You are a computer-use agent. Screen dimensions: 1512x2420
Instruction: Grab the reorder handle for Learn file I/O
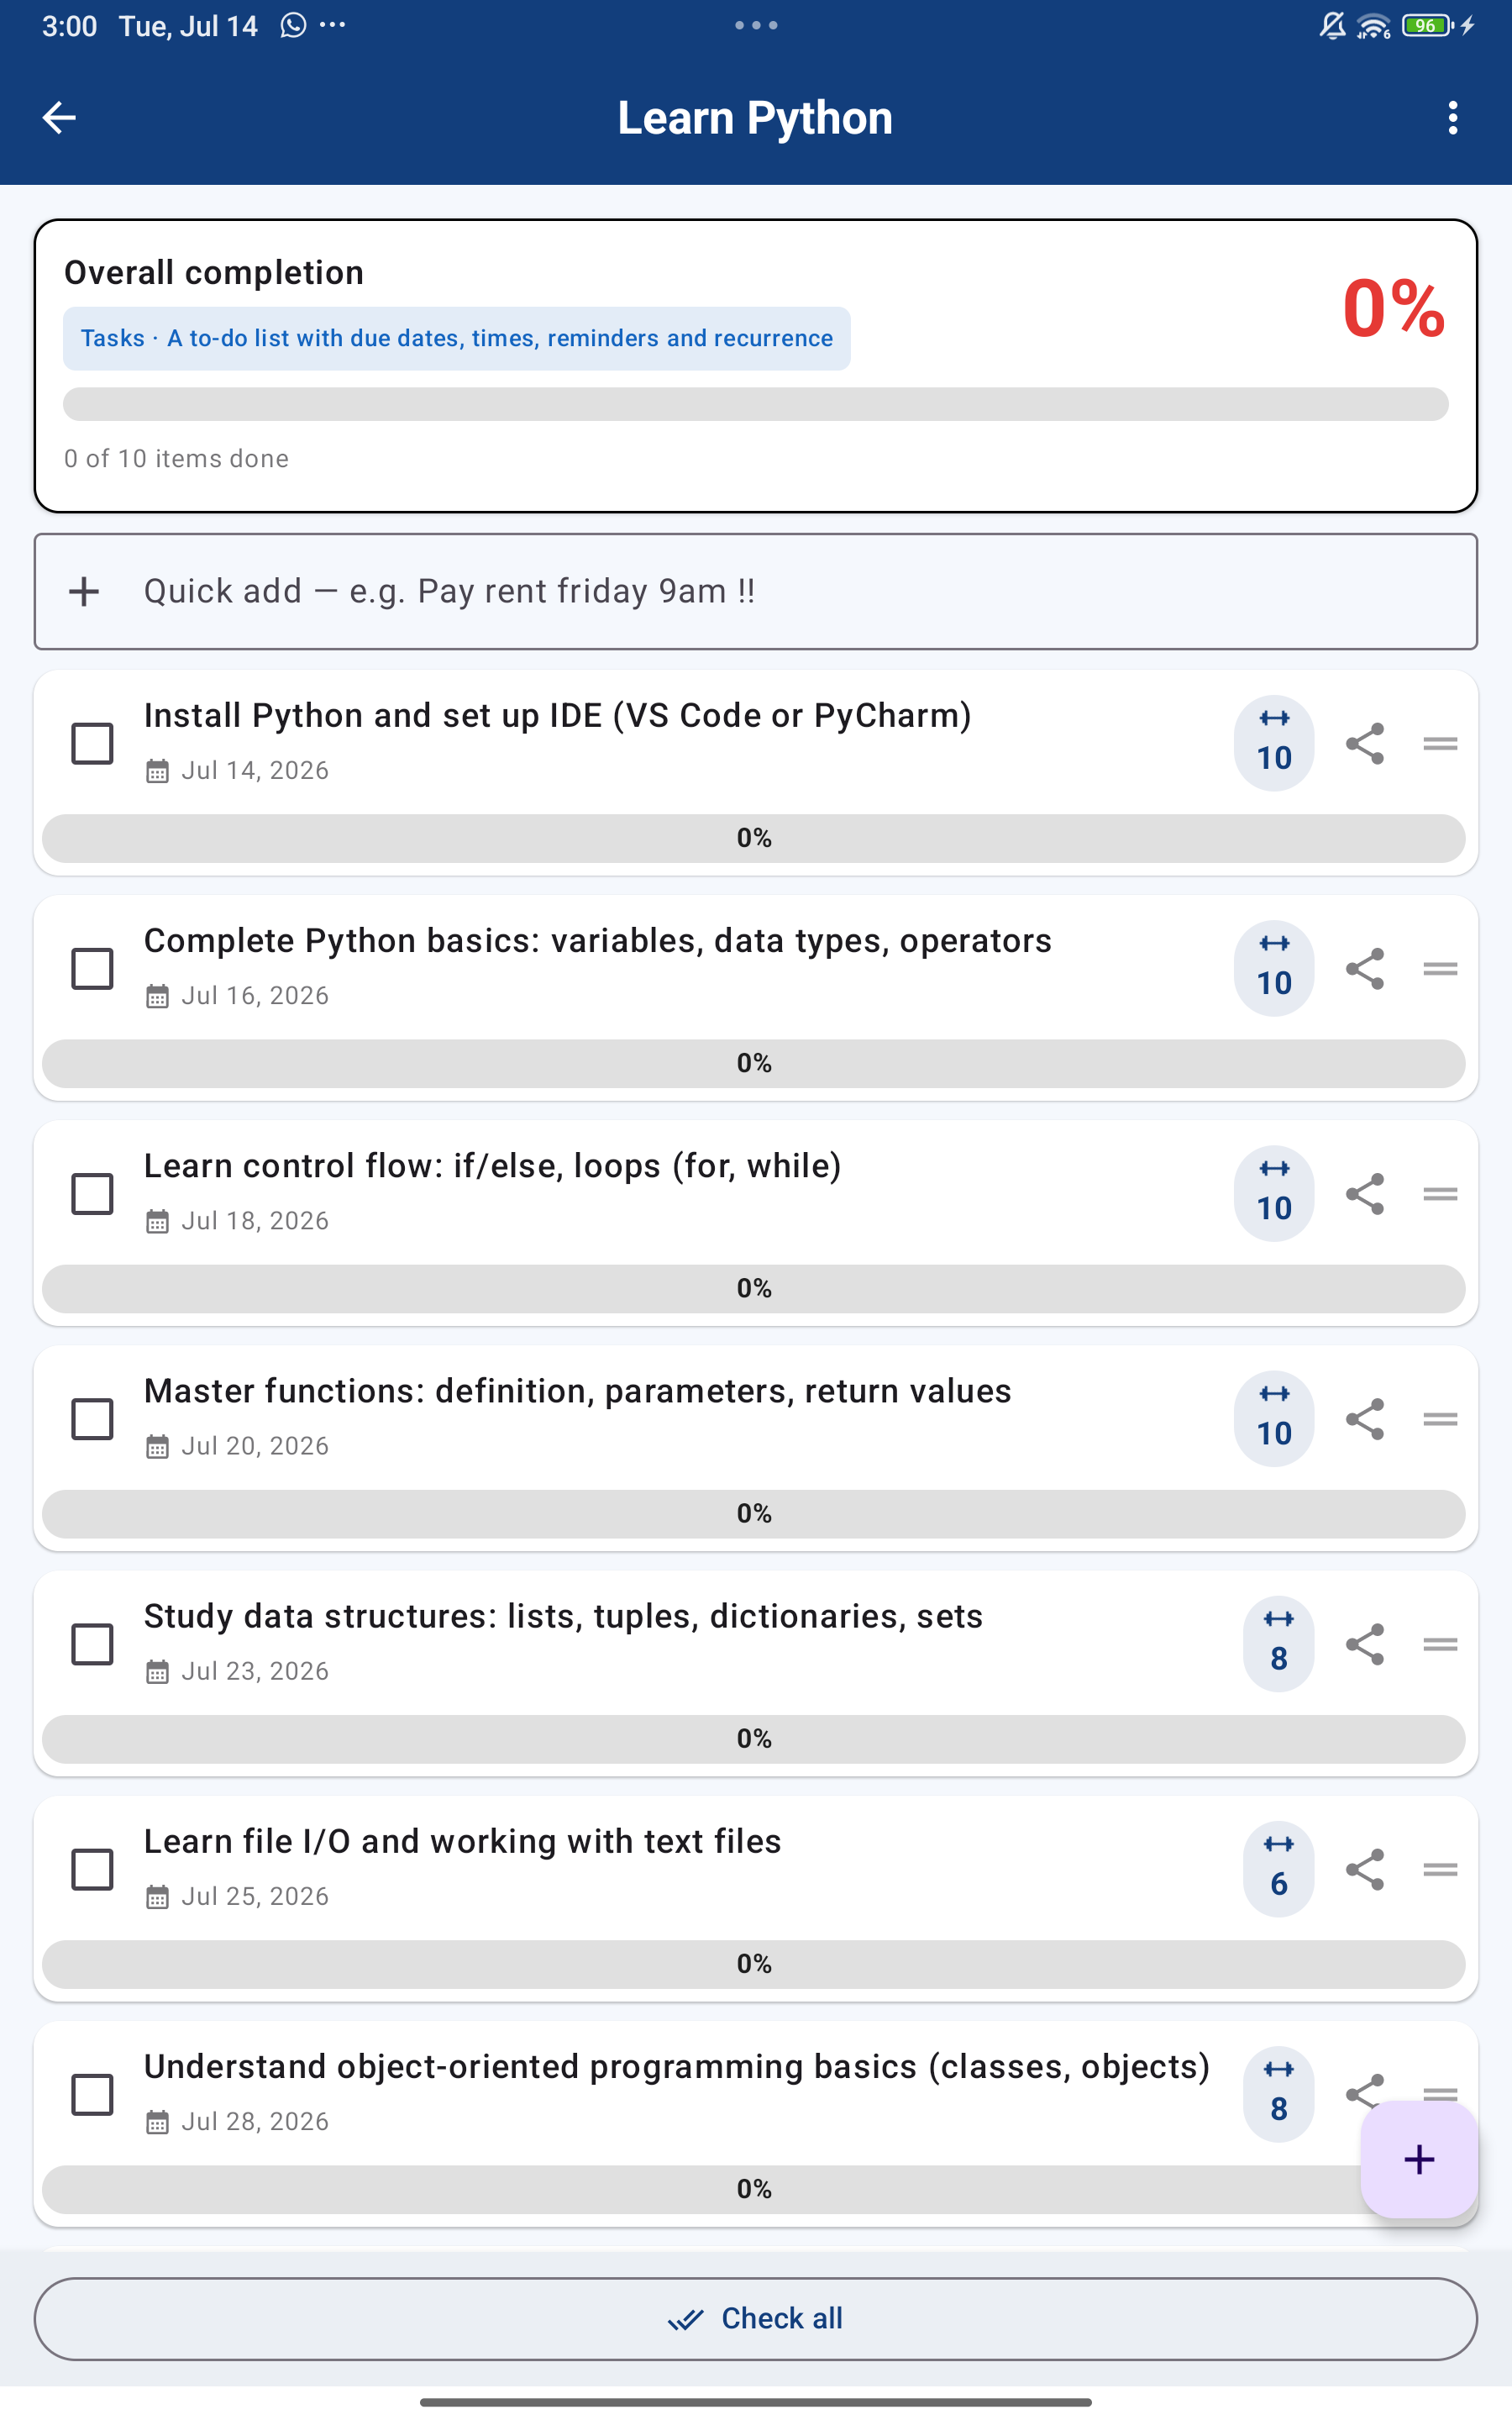[x=1440, y=1868]
